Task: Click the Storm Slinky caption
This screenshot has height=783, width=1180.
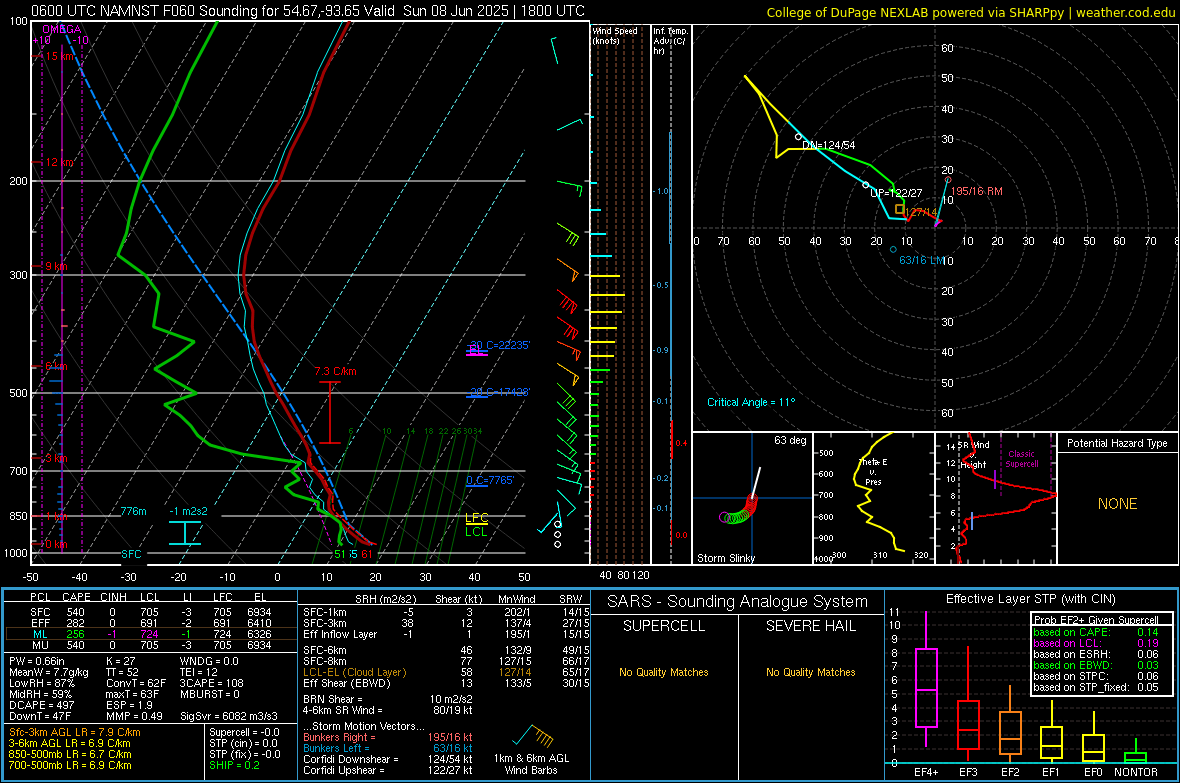Action: point(726,558)
